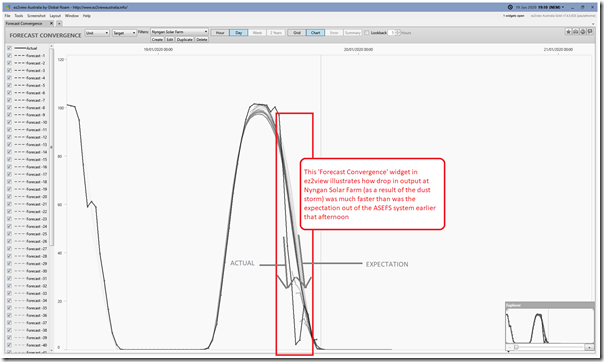The image size is (604, 362).
Task: Open the Target dropdown
Action: coord(124,33)
